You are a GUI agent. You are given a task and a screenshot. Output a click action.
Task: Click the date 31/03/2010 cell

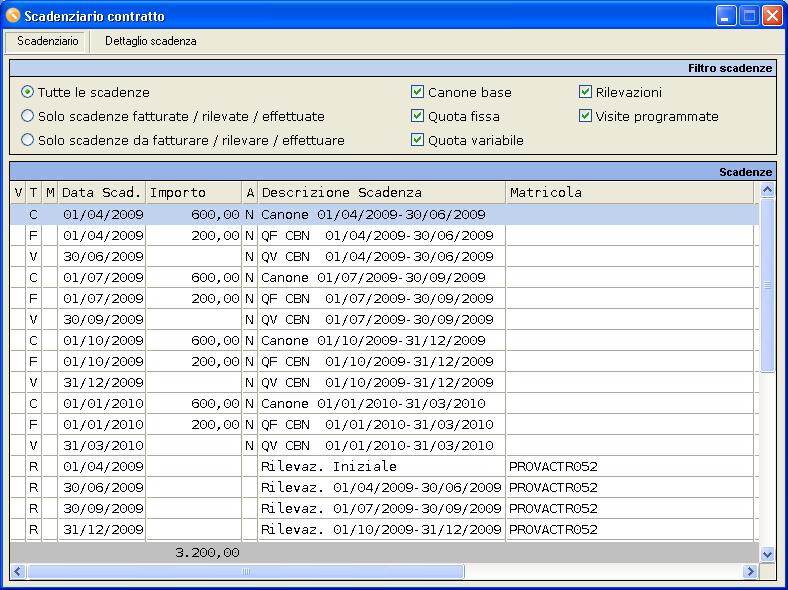pos(103,446)
